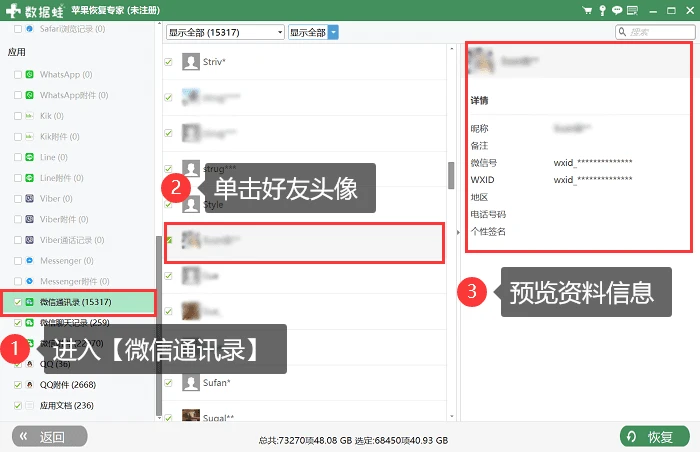Viewport: 700px width, 452px height.
Task: Open the 显示全部 (15317) dropdown
Action: [225, 32]
